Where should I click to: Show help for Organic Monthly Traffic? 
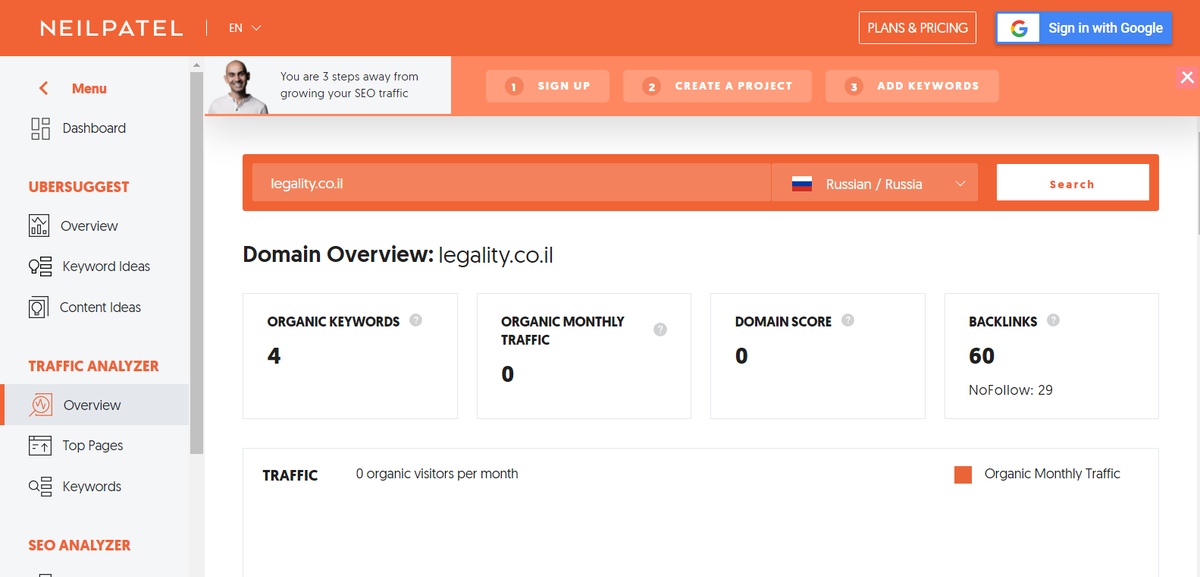(x=660, y=330)
